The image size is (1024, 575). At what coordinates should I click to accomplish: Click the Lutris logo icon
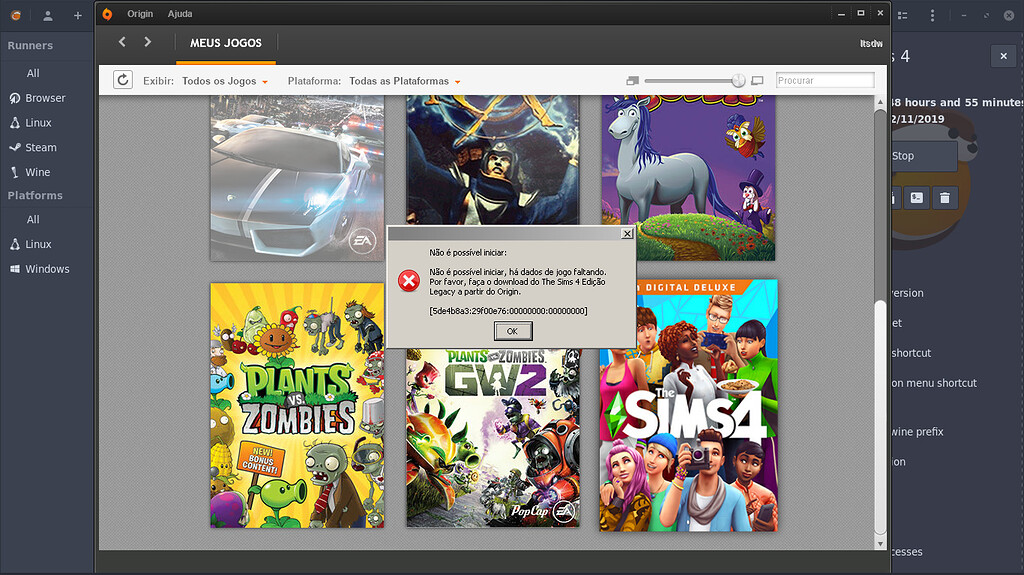pyautogui.click(x=16, y=15)
